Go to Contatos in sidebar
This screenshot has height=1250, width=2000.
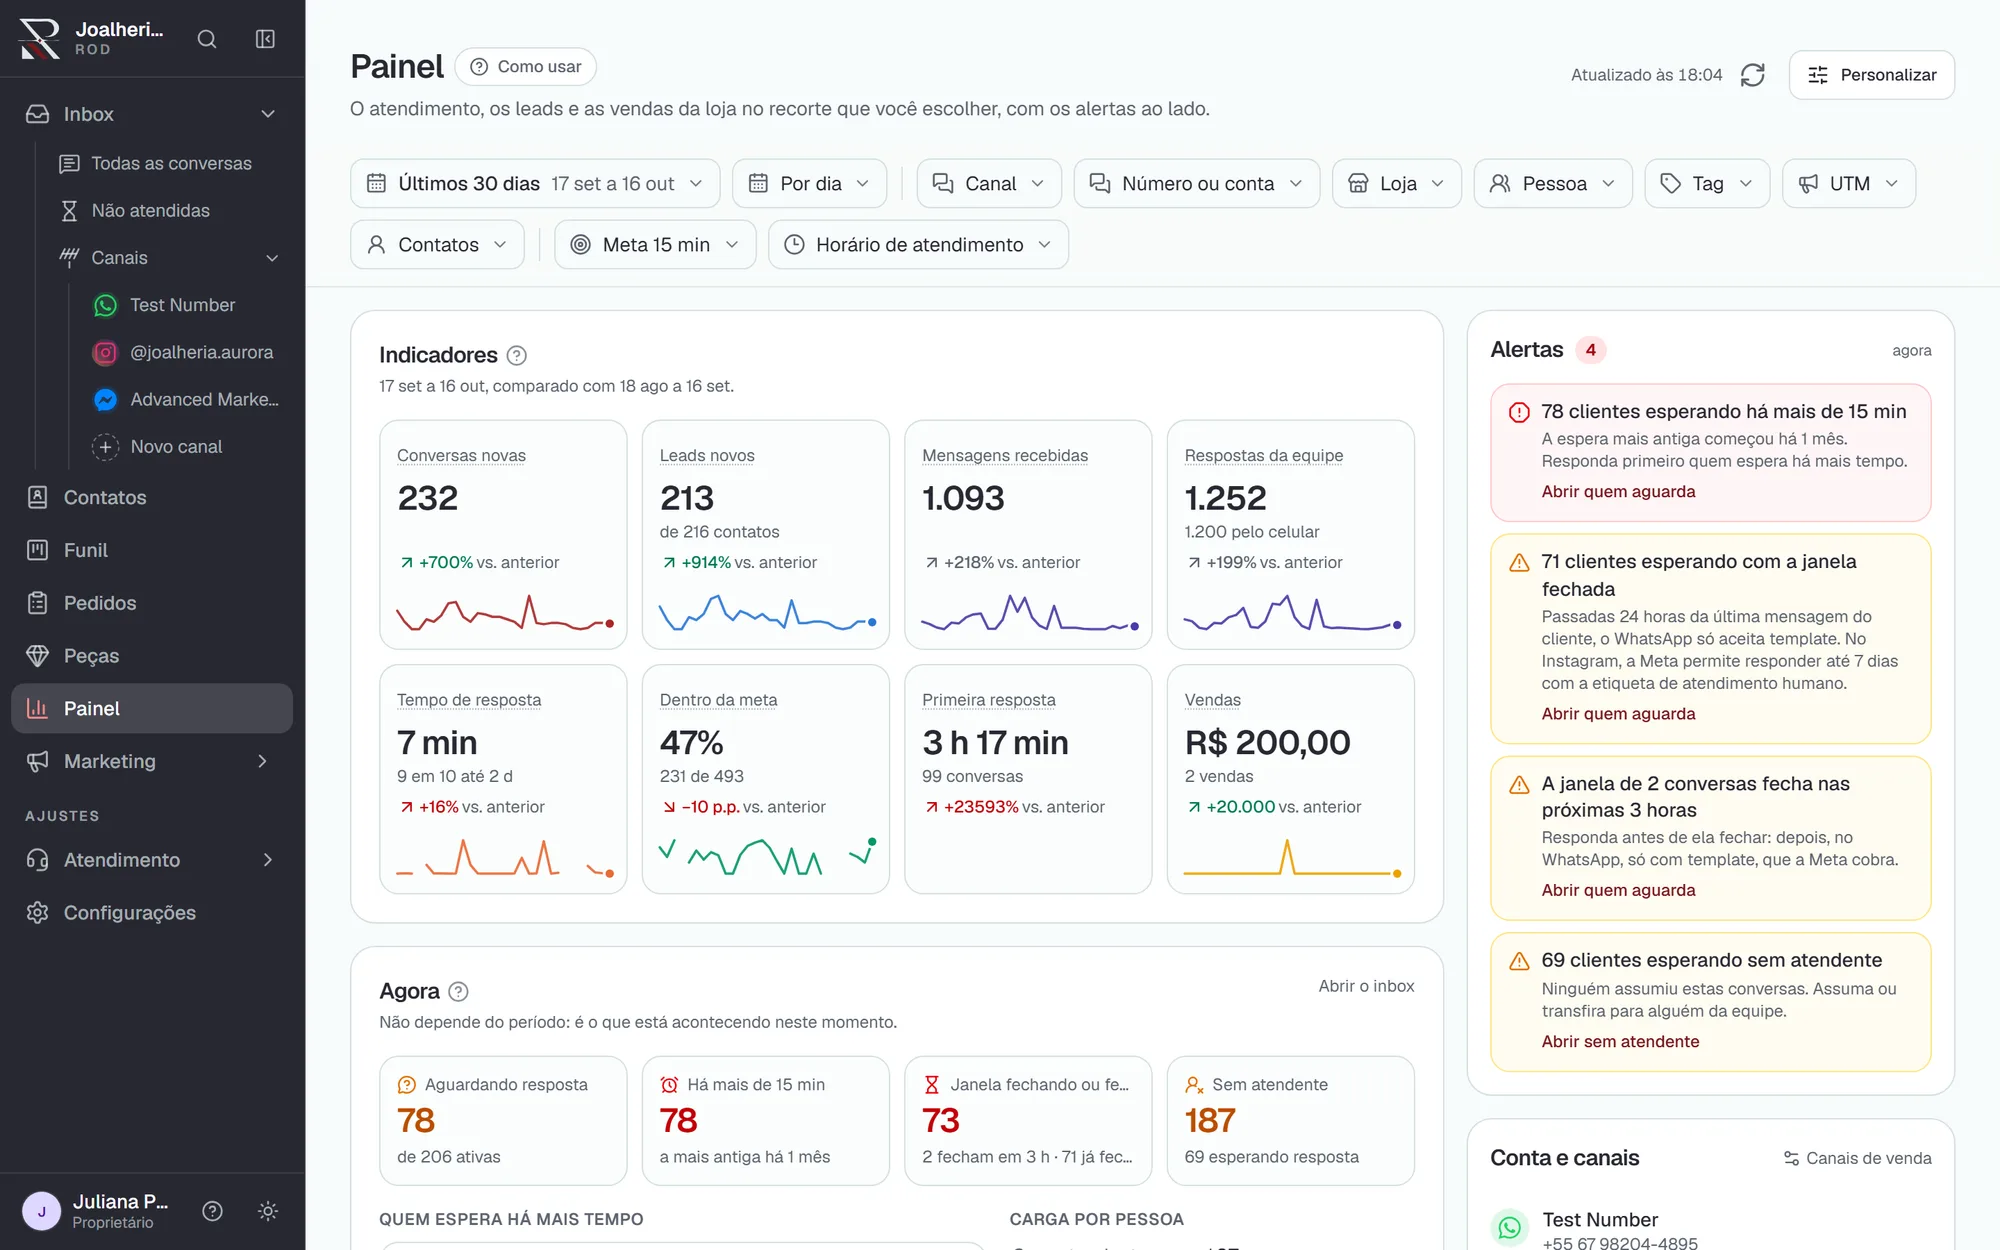[152, 498]
